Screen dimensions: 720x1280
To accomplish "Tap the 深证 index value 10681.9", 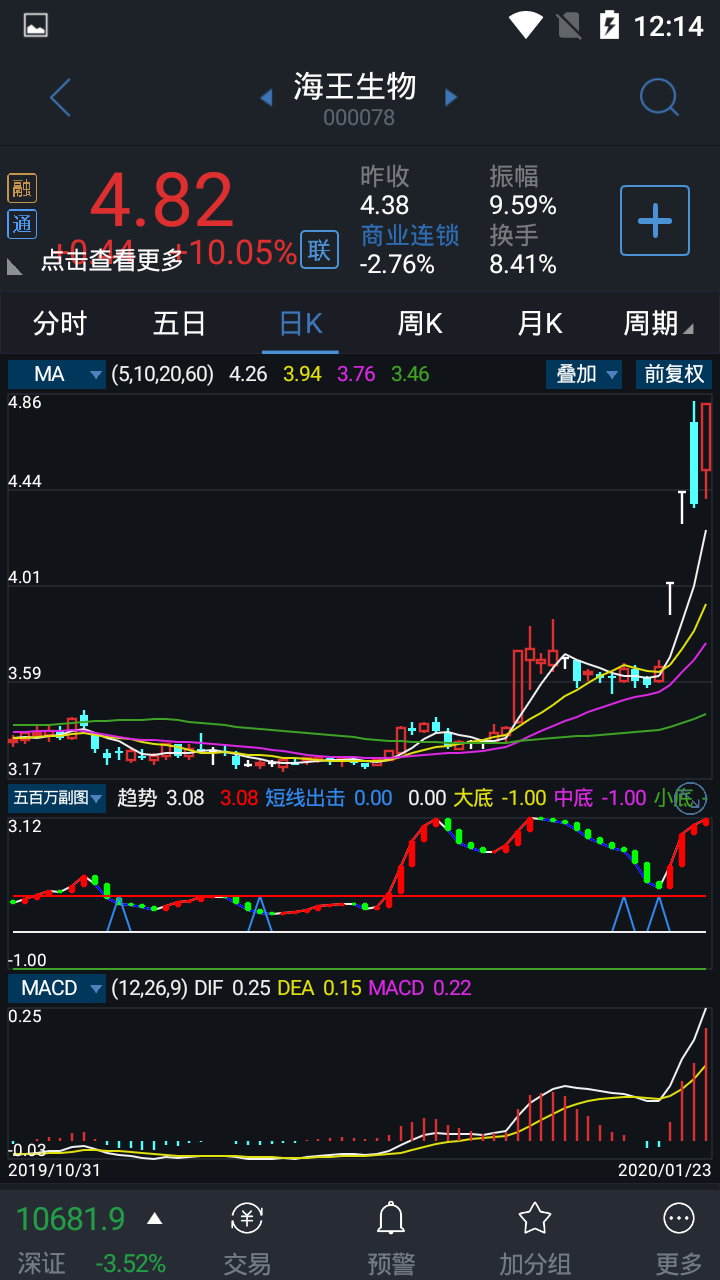I will (x=71, y=1219).
